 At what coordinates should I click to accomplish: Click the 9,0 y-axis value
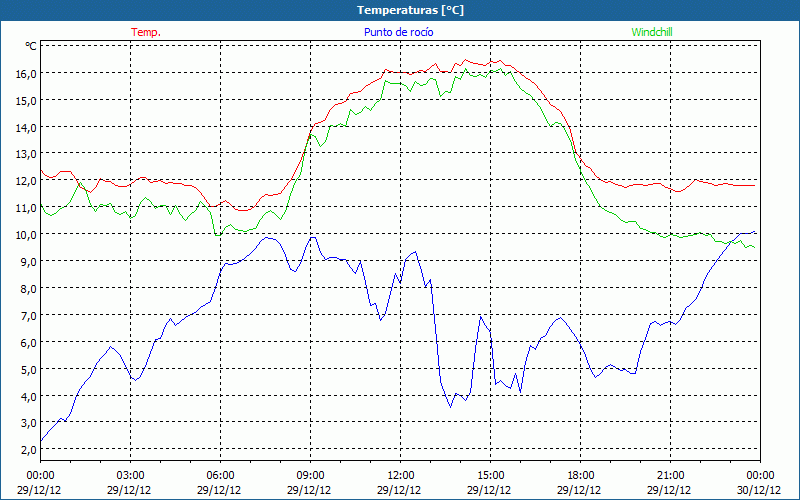(x=29, y=262)
